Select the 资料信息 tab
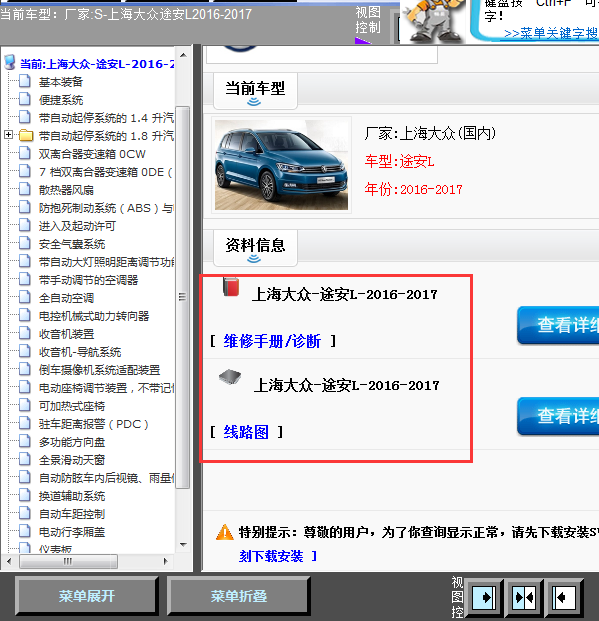 255,248
